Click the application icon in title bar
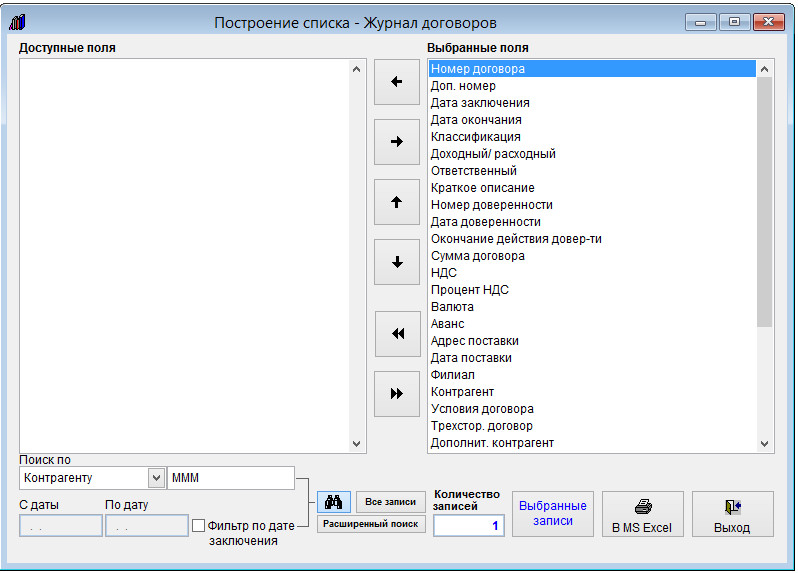Screen dimensions: 798x573 coord(17,22)
